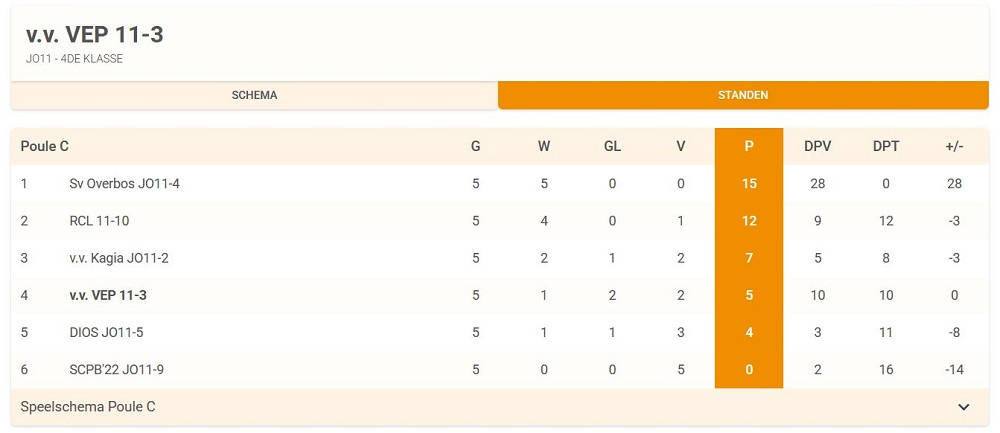Open team RCL 11-10
This screenshot has height=433, width=1000.
click(x=100, y=221)
